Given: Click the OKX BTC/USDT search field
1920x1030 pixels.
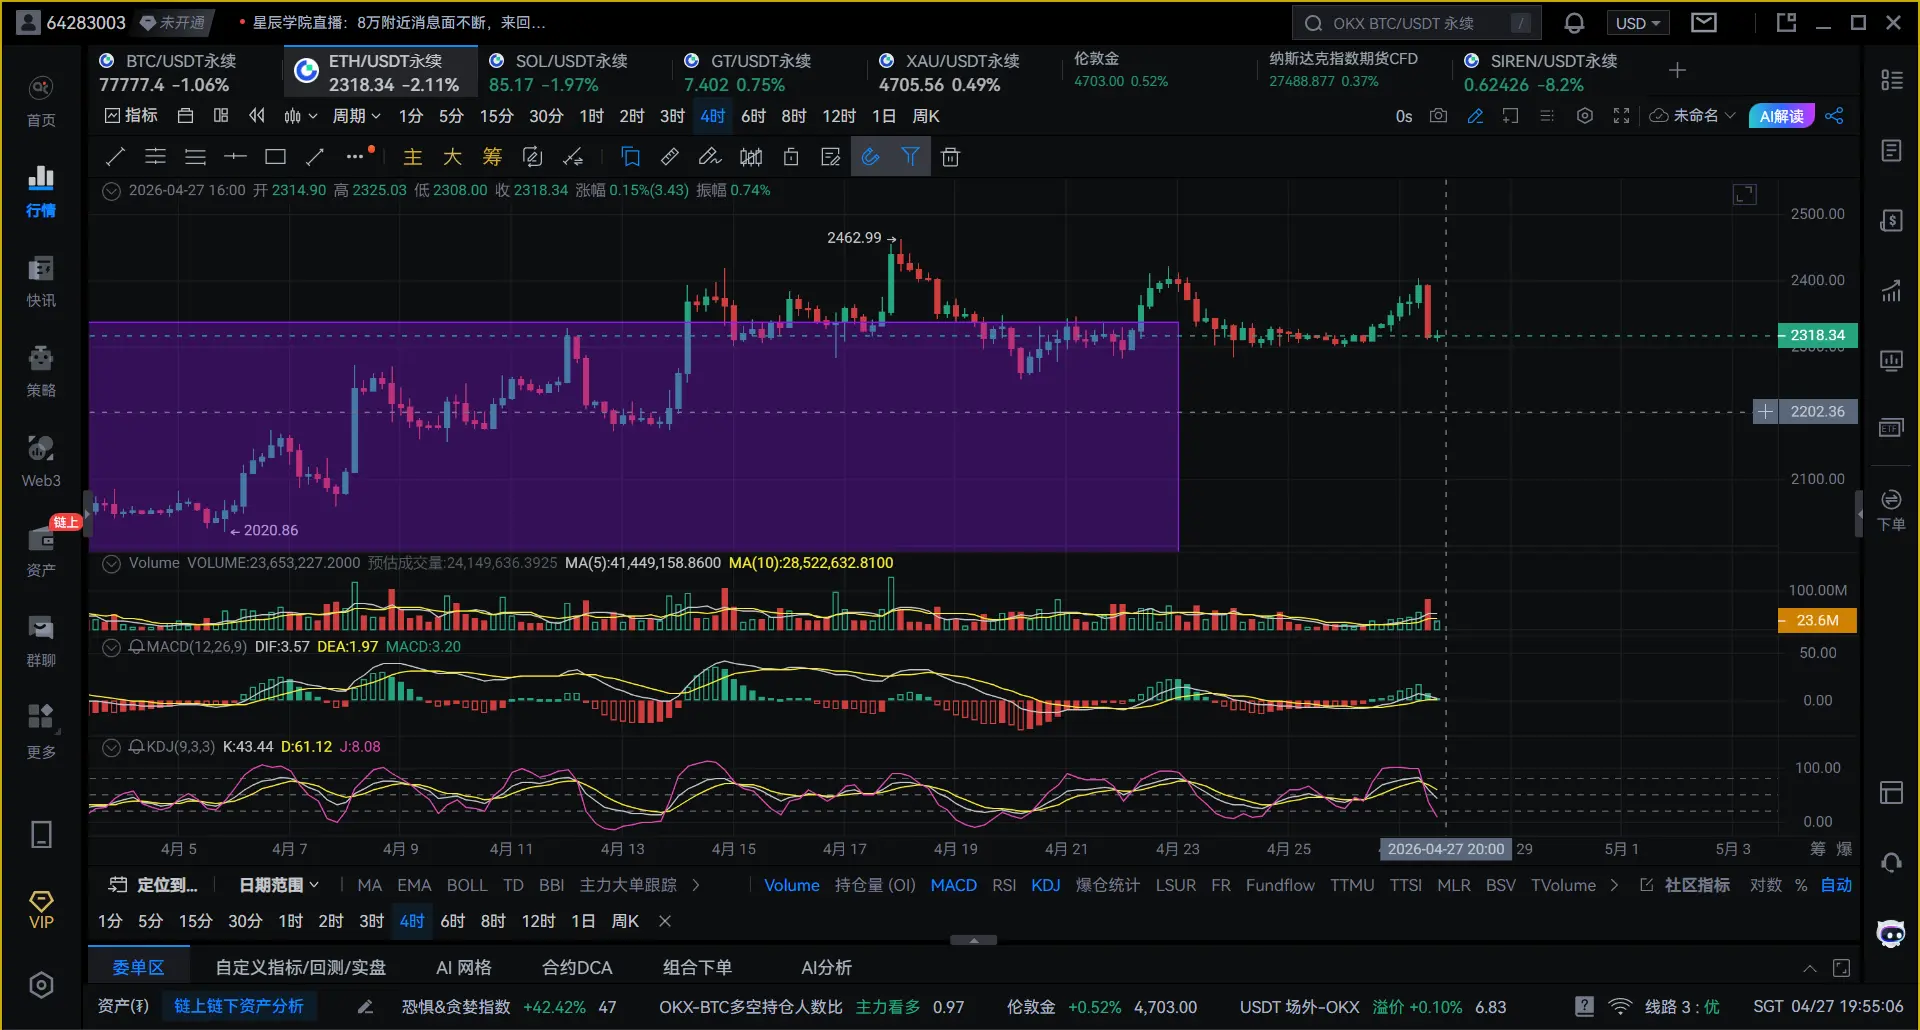Looking at the screenshot, I should pos(1415,23).
